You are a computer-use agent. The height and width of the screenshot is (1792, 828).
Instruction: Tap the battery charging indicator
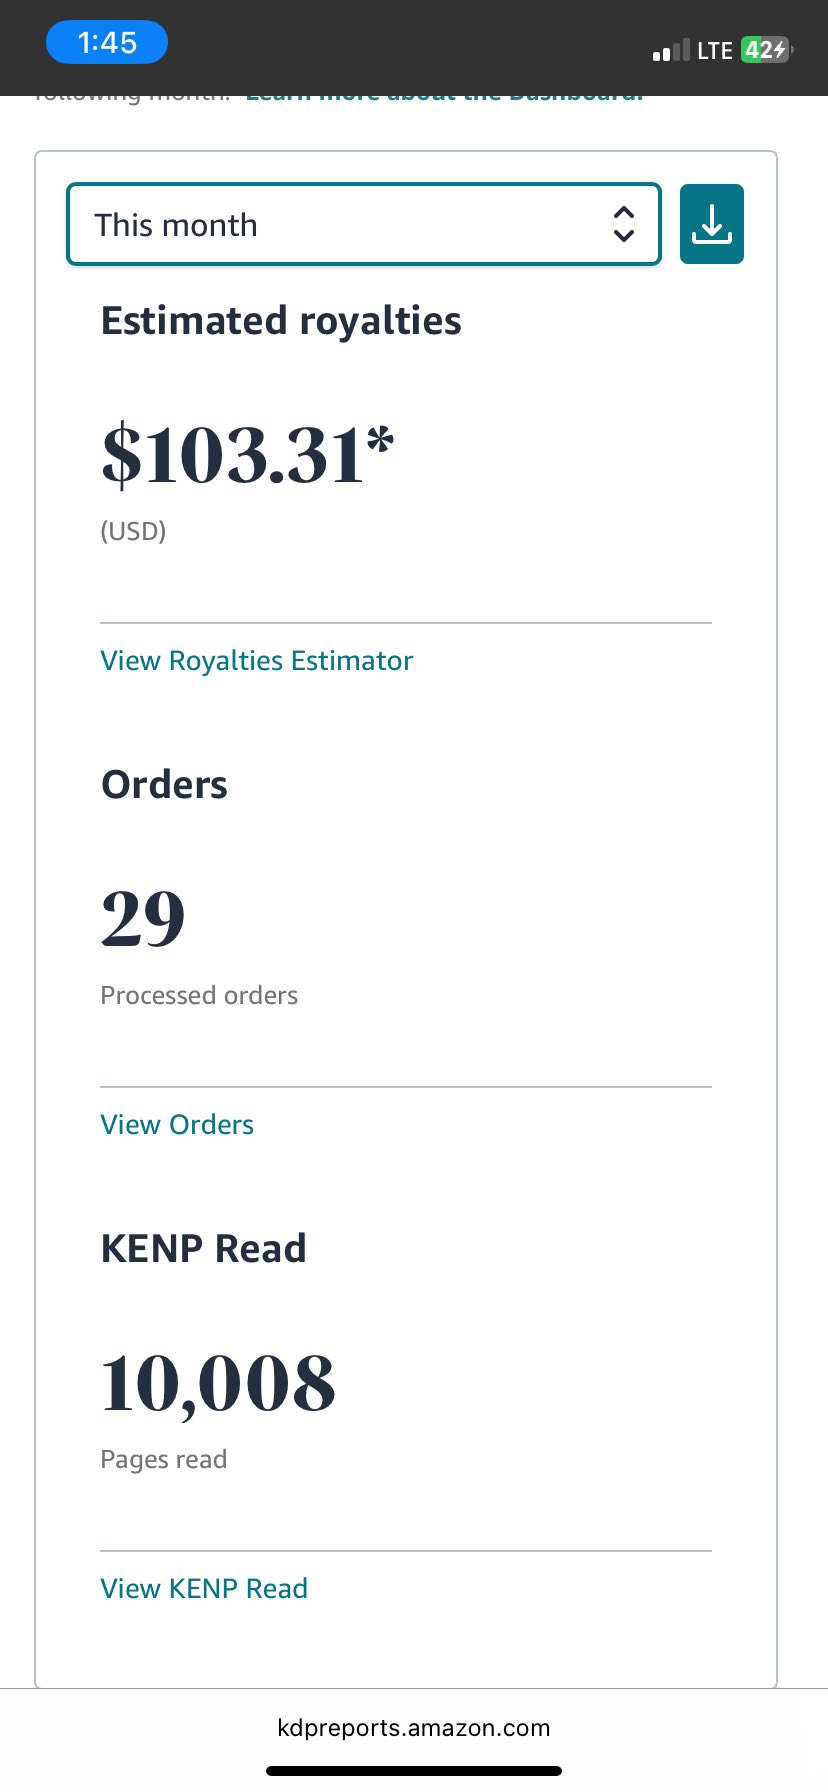click(x=765, y=50)
